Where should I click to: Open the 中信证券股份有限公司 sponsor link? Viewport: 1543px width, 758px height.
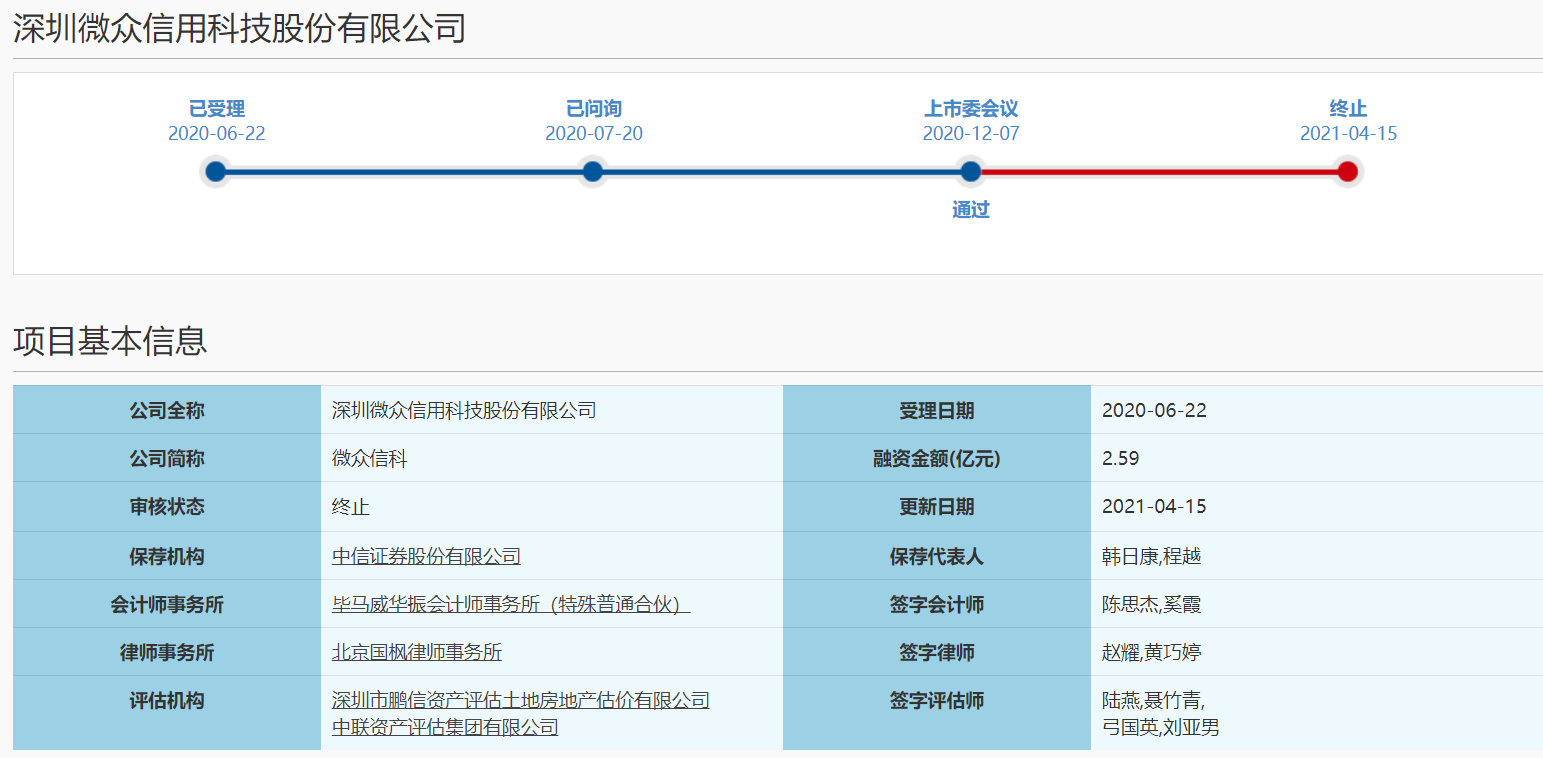[x=426, y=557]
